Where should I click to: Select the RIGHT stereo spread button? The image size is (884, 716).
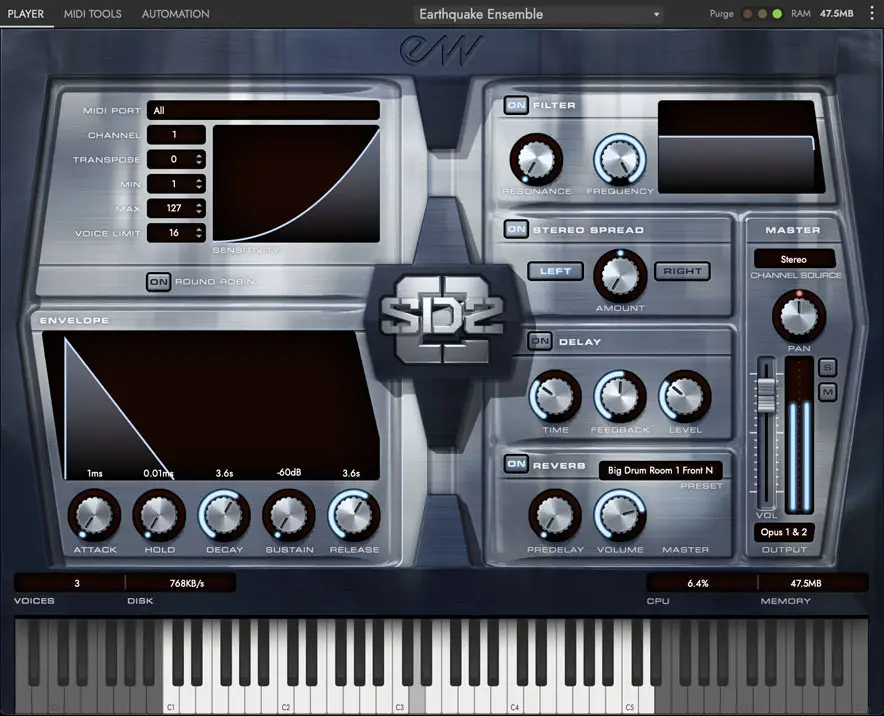tap(682, 271)
